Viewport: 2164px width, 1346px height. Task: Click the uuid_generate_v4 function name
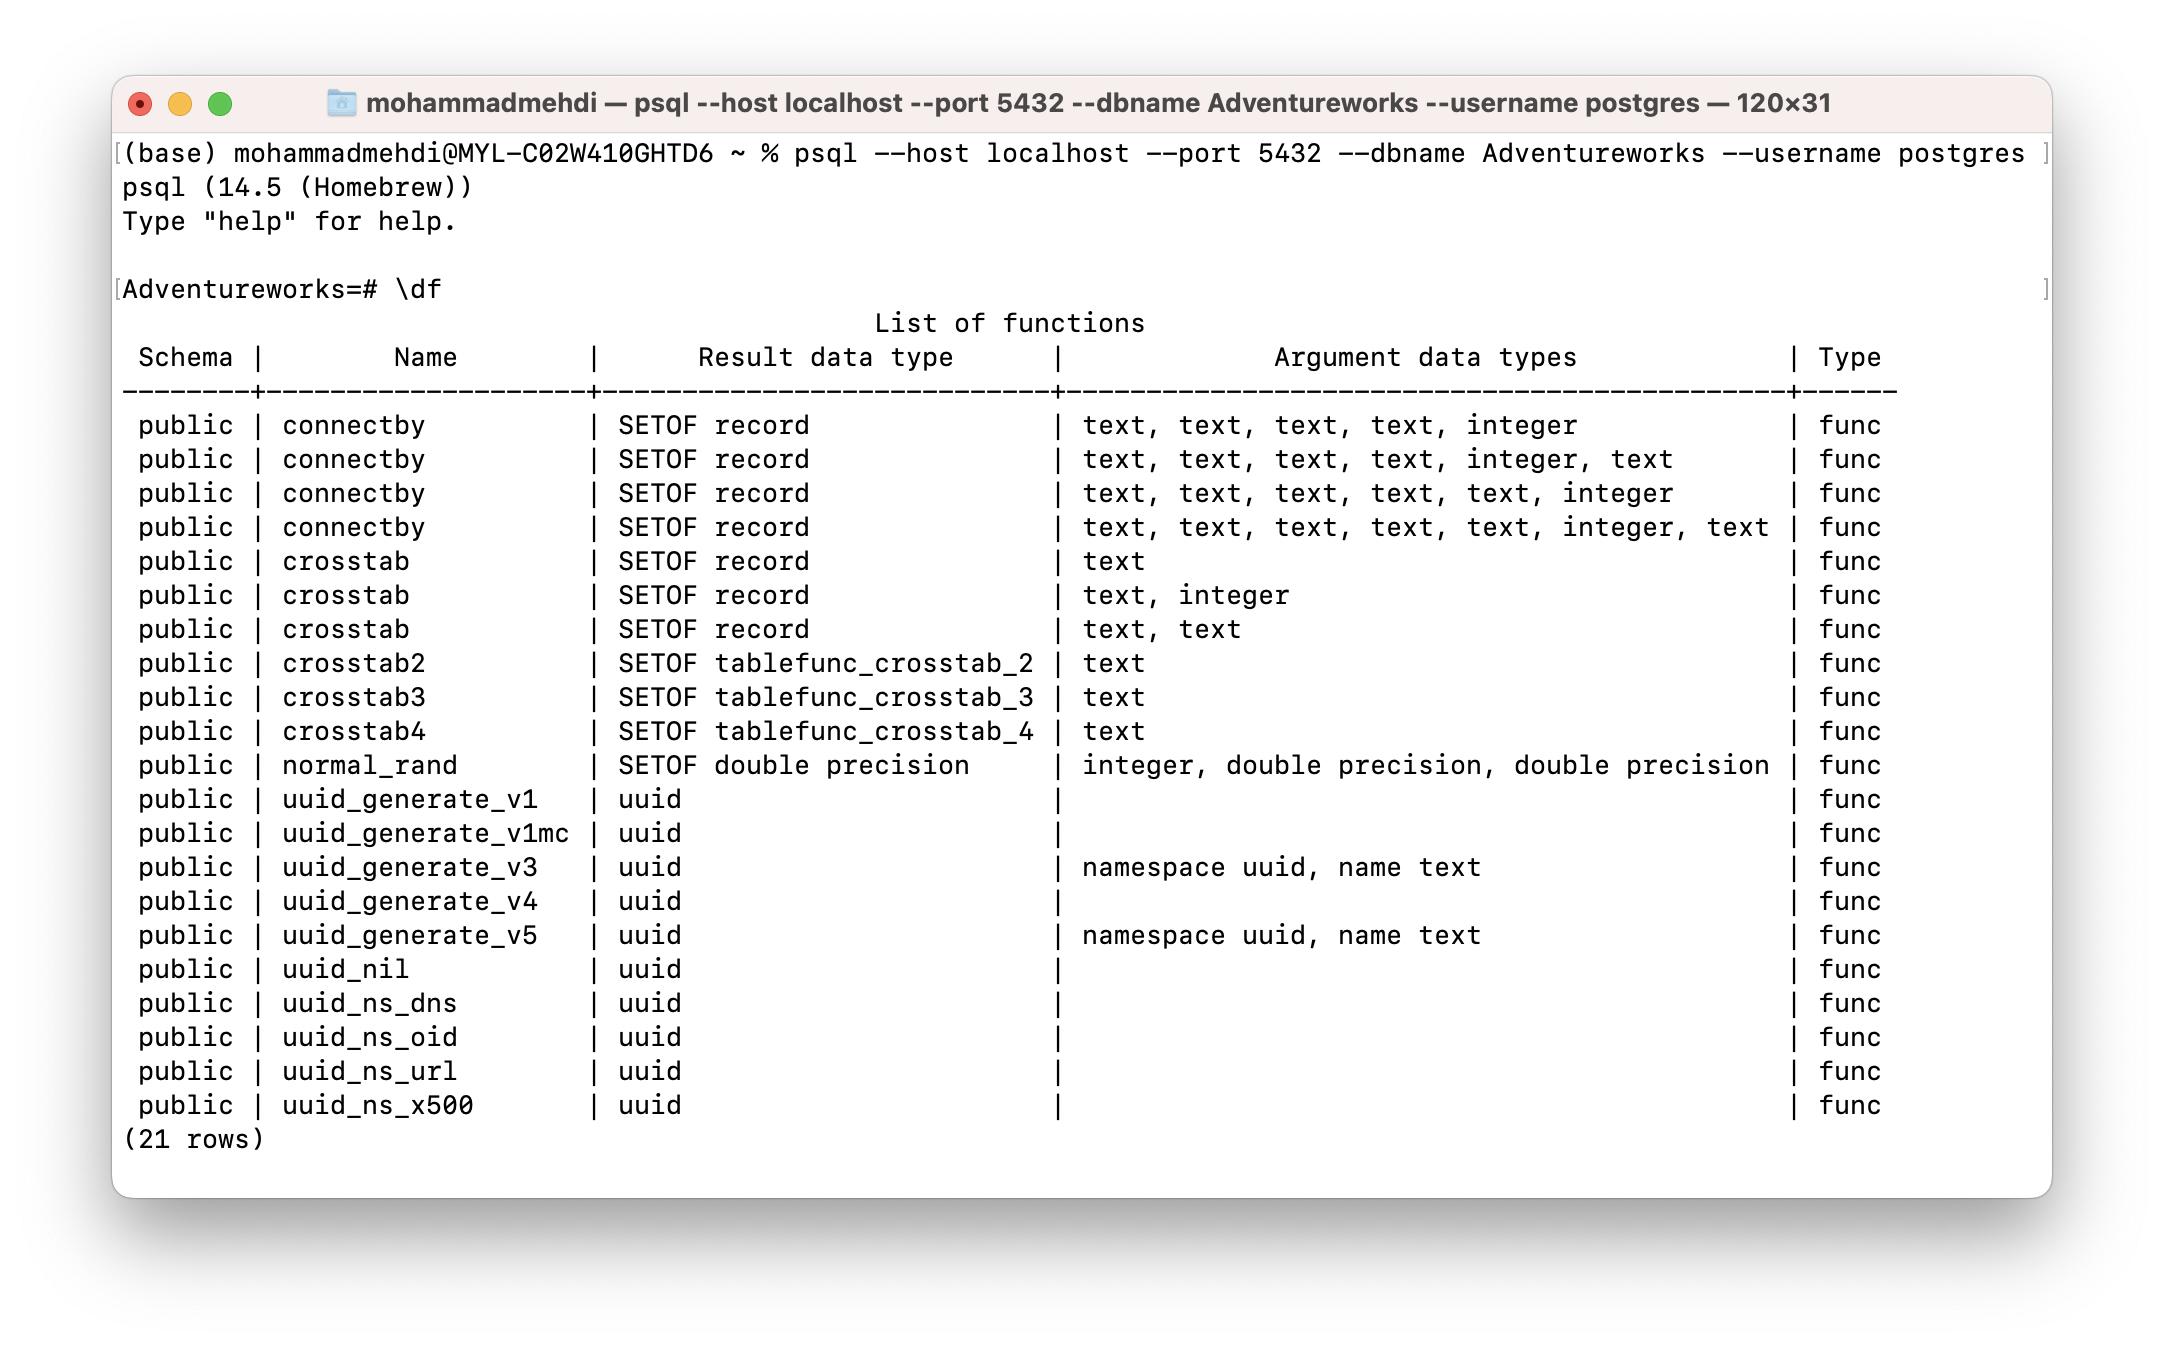410,902
